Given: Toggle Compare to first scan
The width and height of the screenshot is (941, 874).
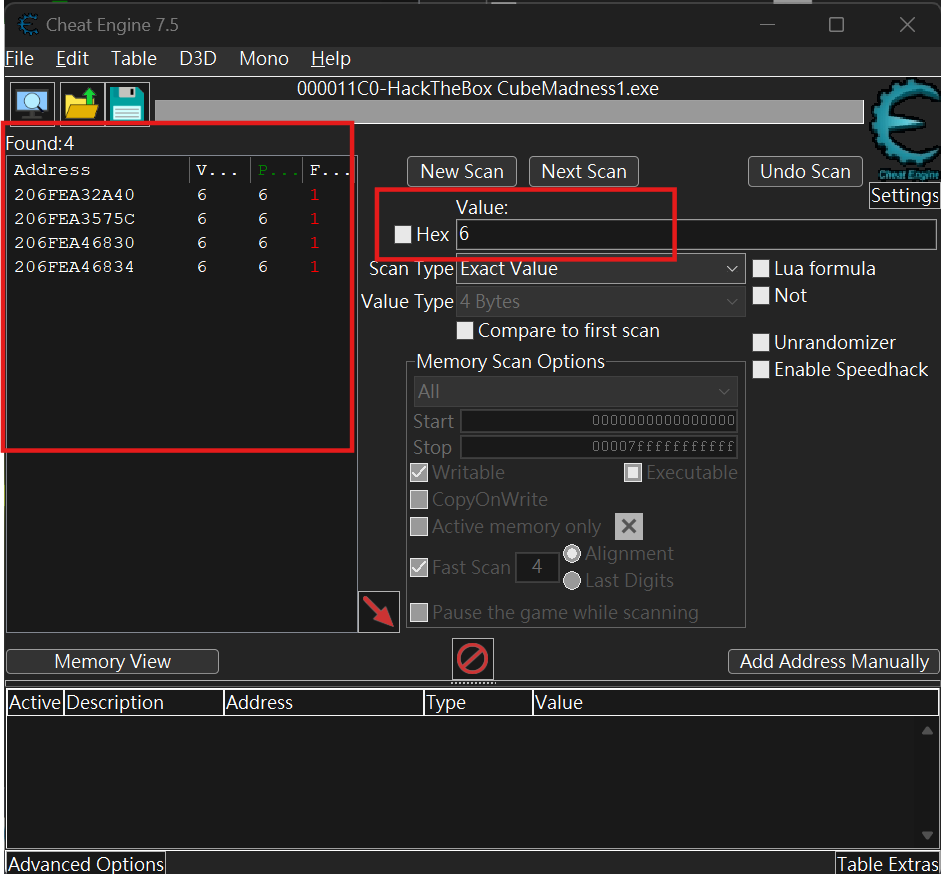Looking at the screenshot, I should click(x=464, y=331).
